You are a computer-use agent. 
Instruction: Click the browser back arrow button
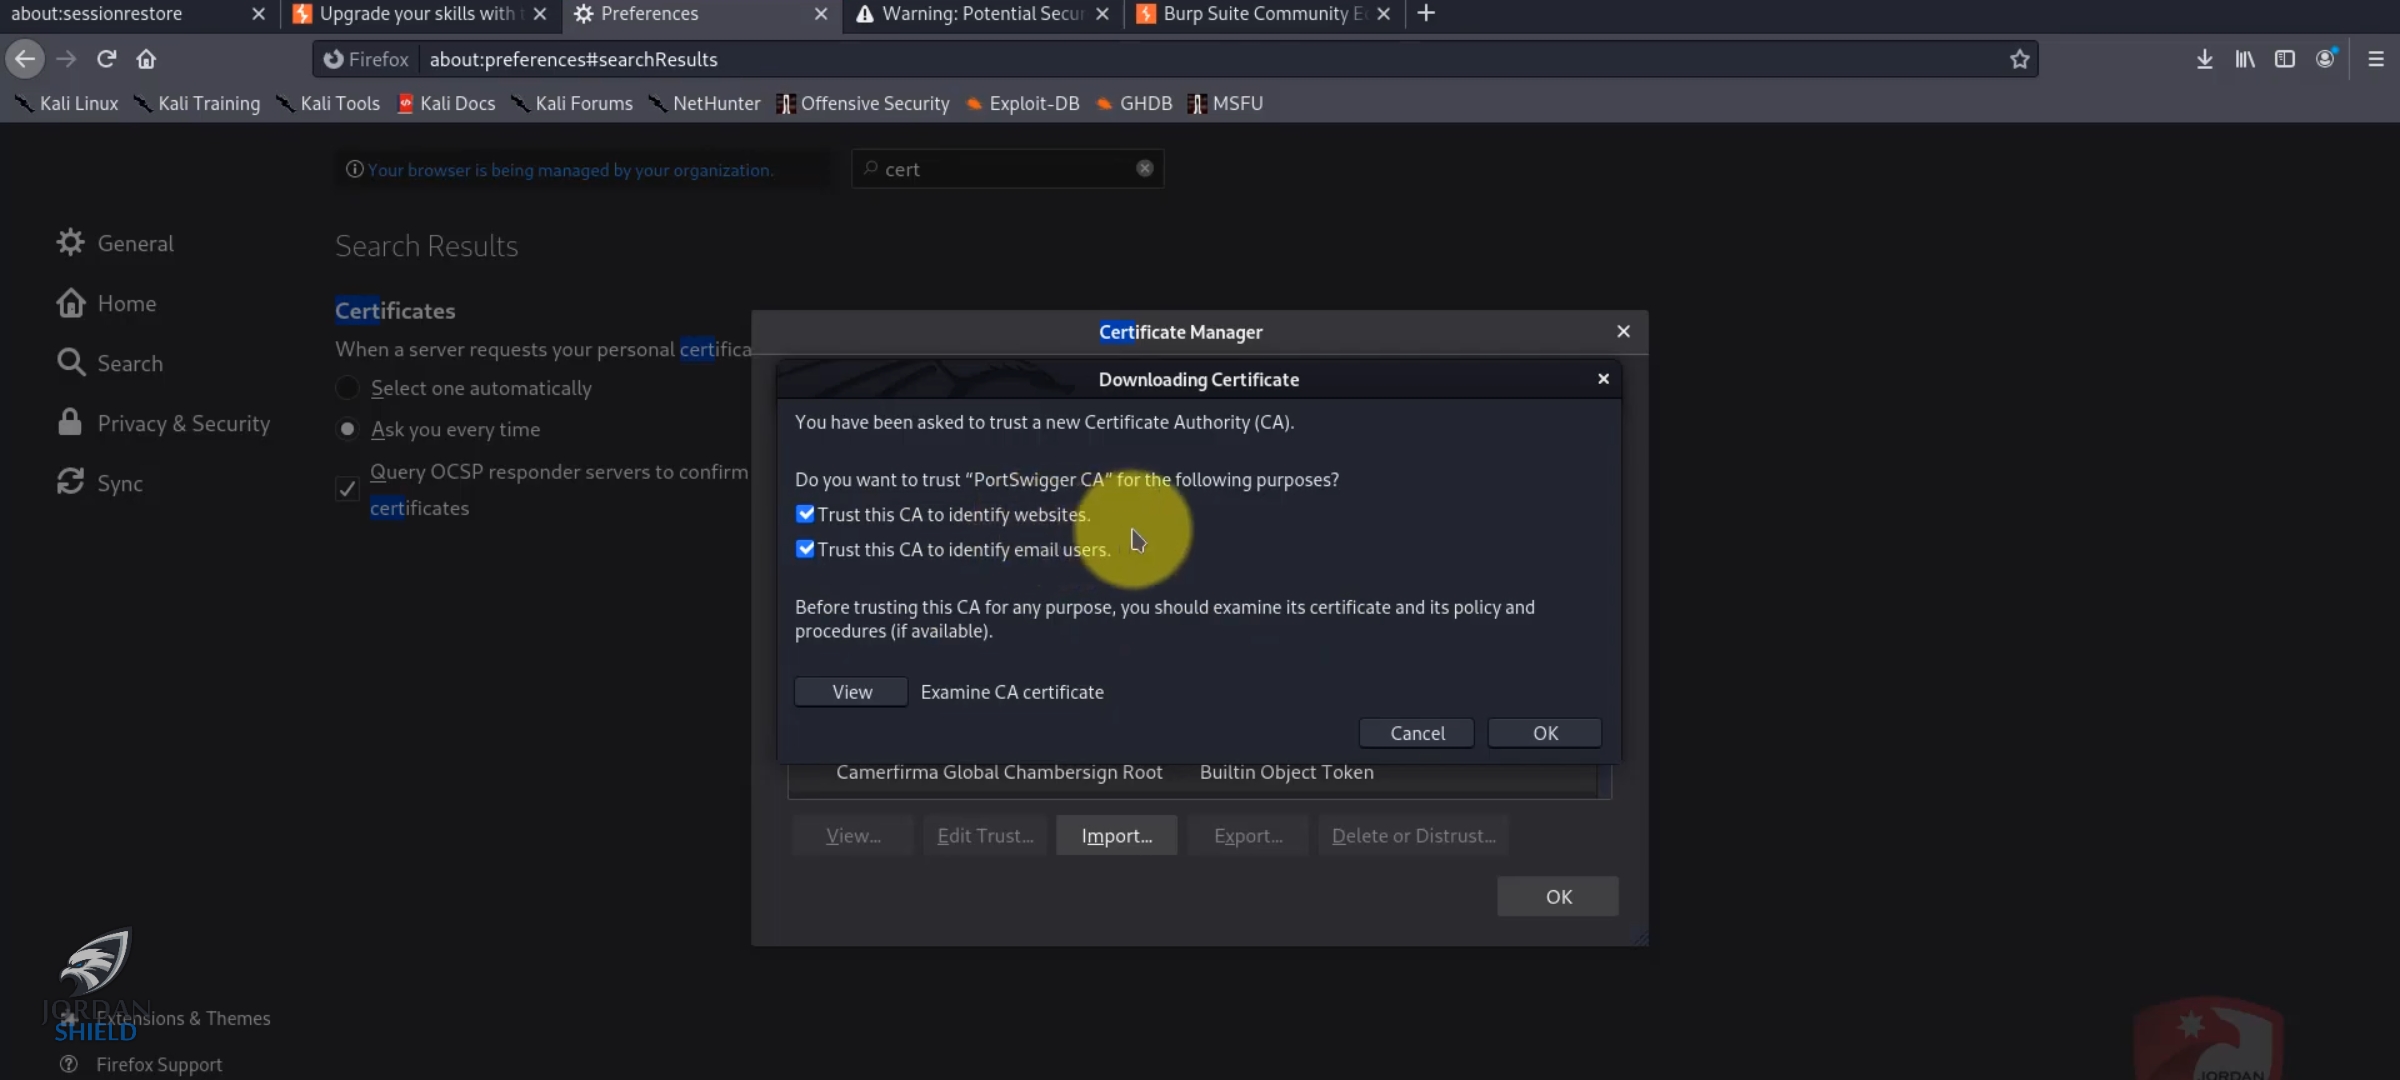[25, 59]
